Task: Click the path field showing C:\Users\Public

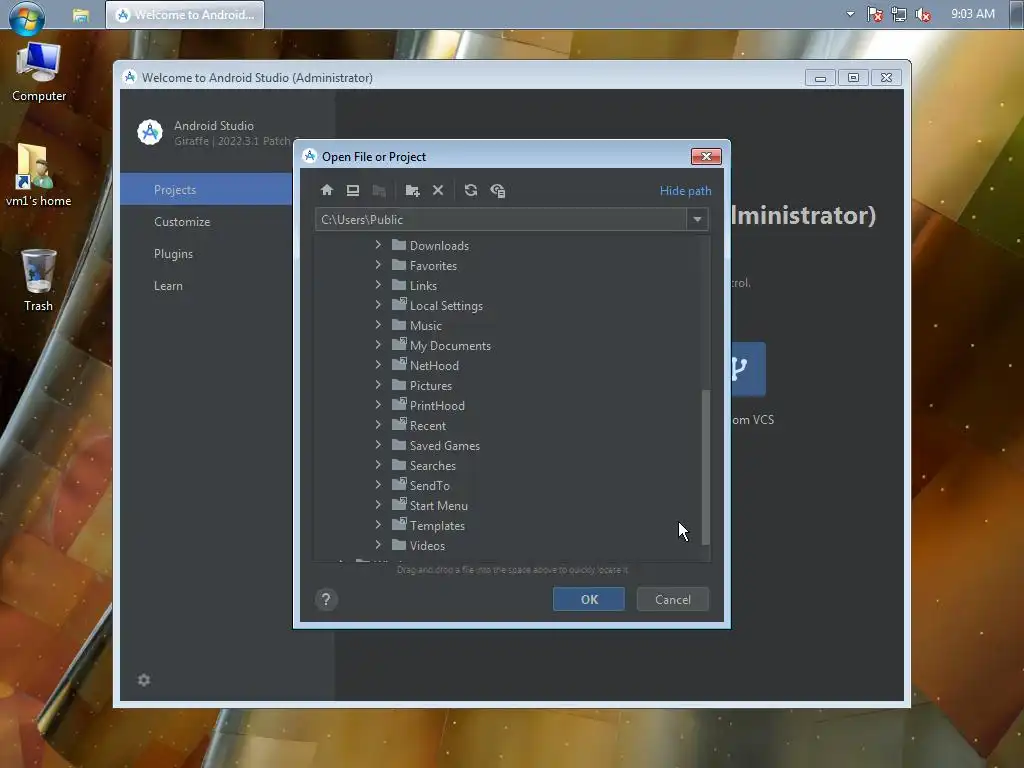Action: [x=501, y=219]
